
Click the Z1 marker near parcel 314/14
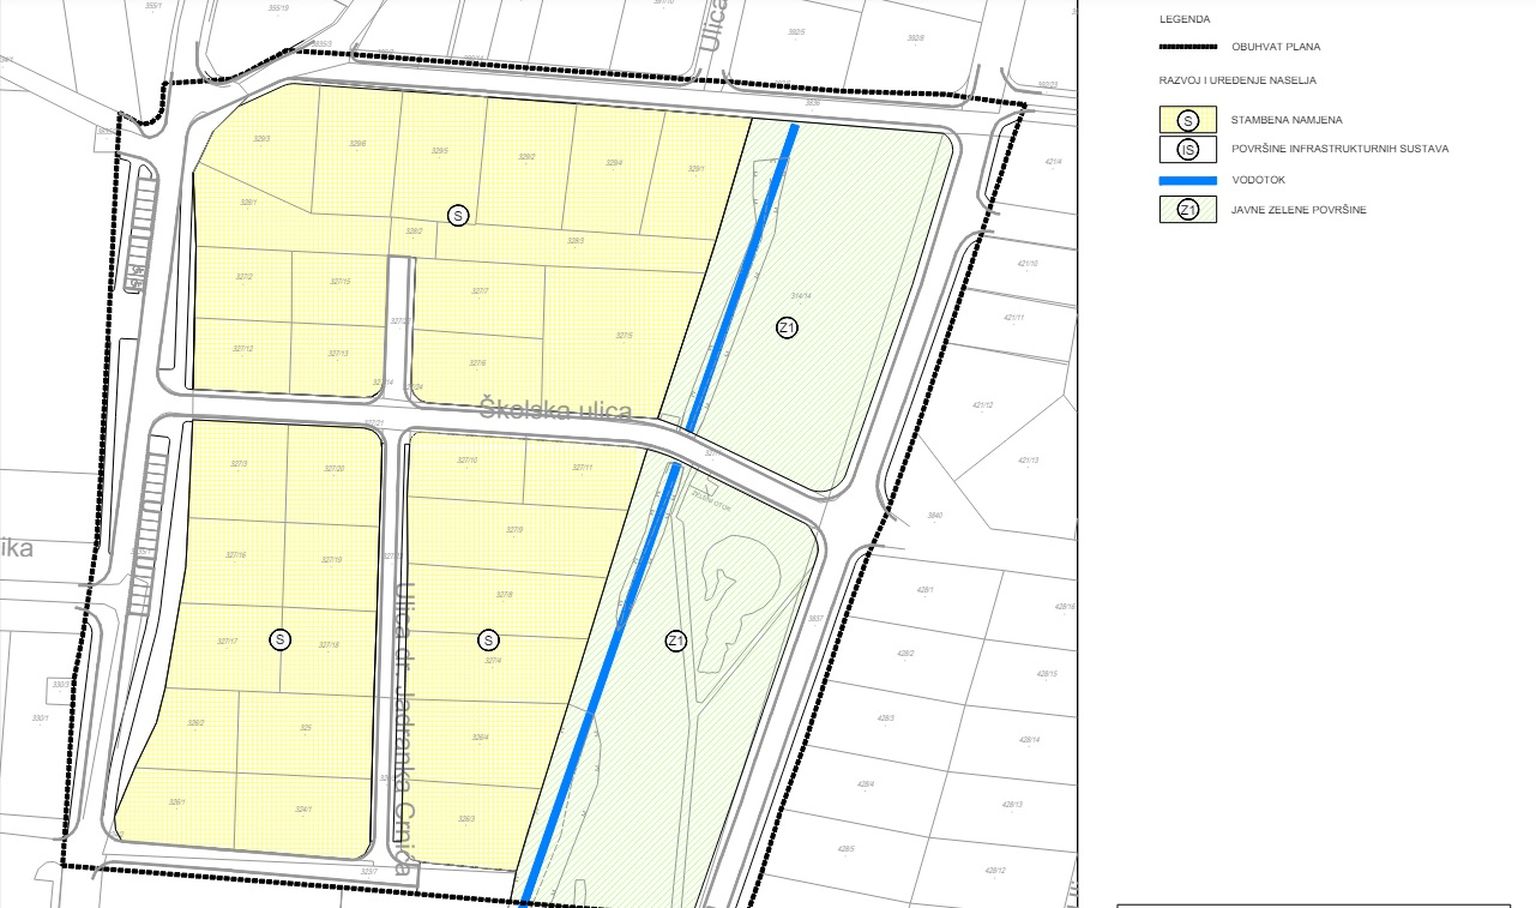[787, 328]
